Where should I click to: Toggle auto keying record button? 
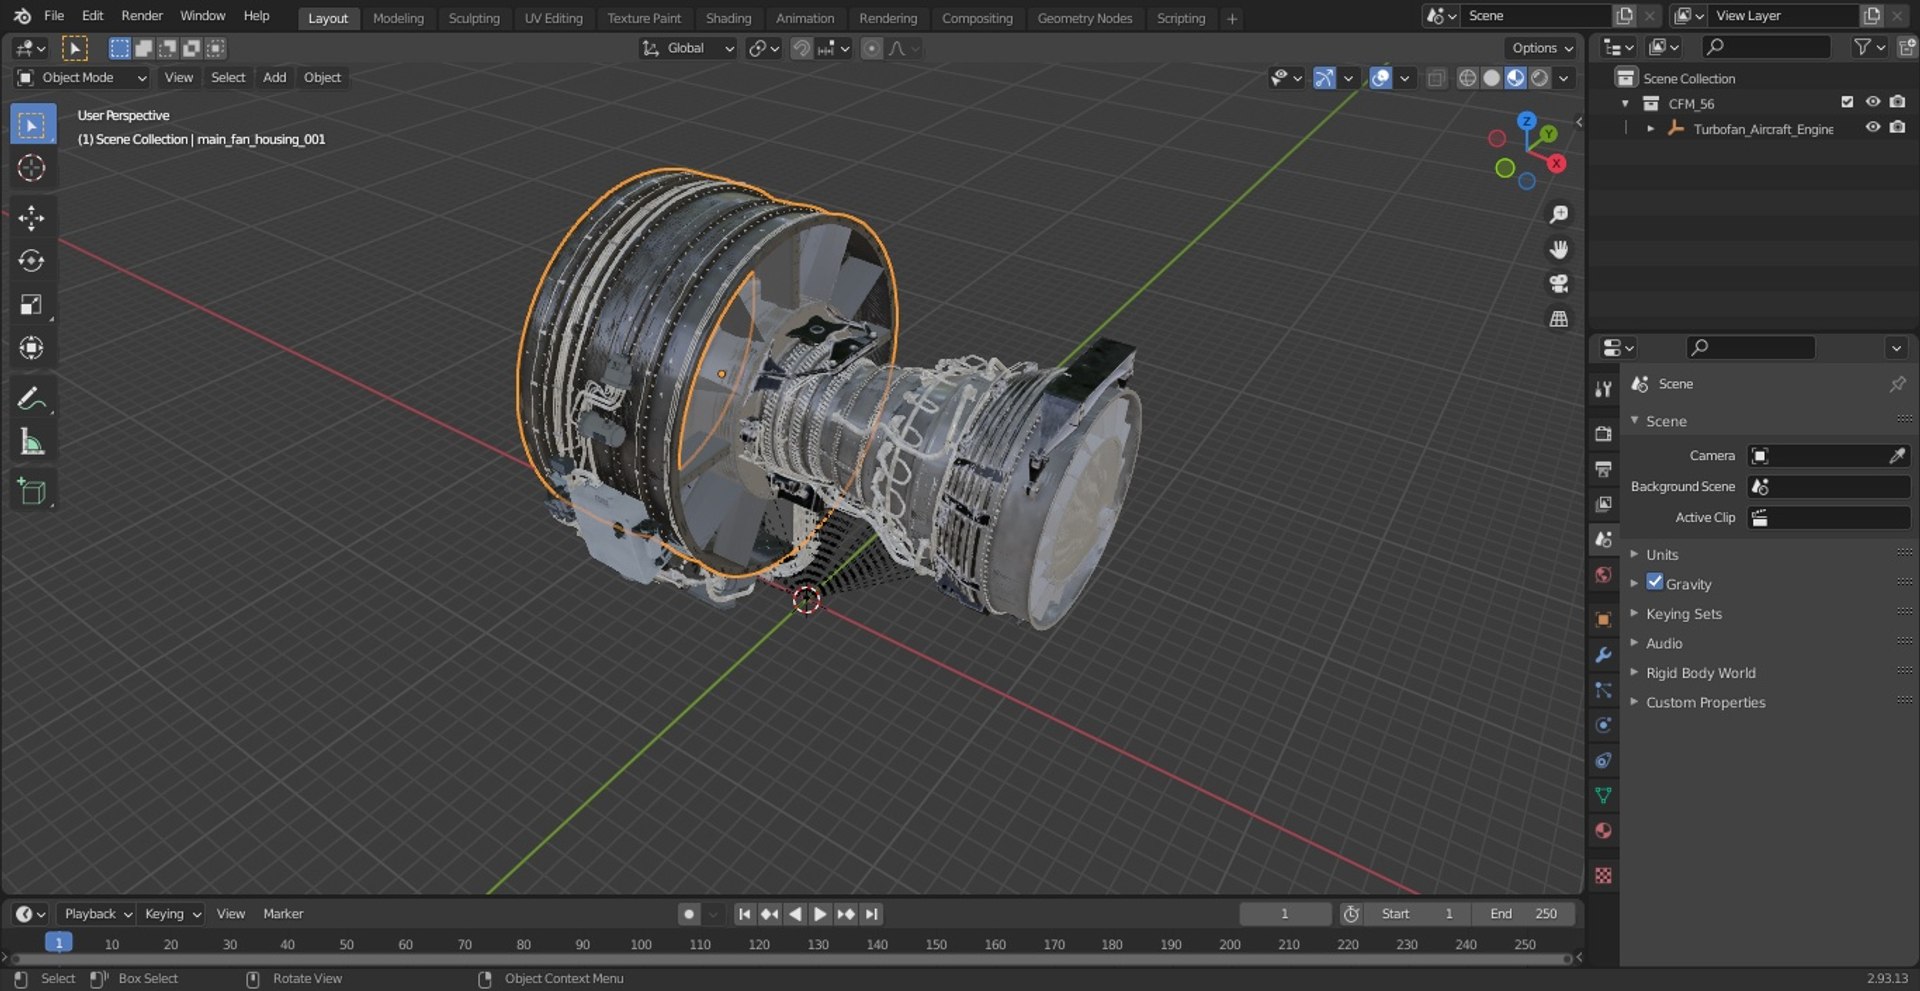pos(689,914)
